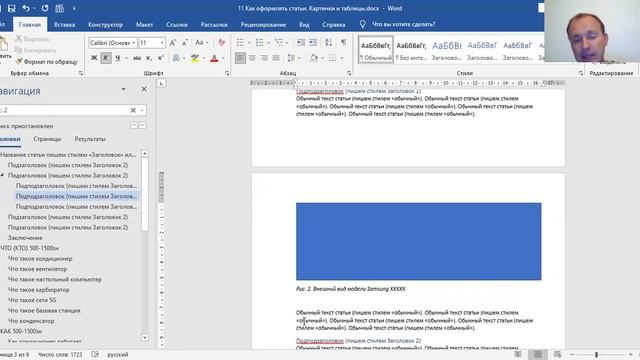This screenshot has width=640, height=360.
Task: Select the blue rectangle picture
Action: (418, 241)
